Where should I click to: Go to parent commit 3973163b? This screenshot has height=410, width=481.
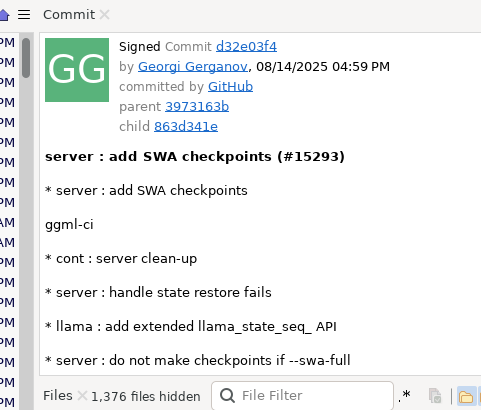coord(197,107)
